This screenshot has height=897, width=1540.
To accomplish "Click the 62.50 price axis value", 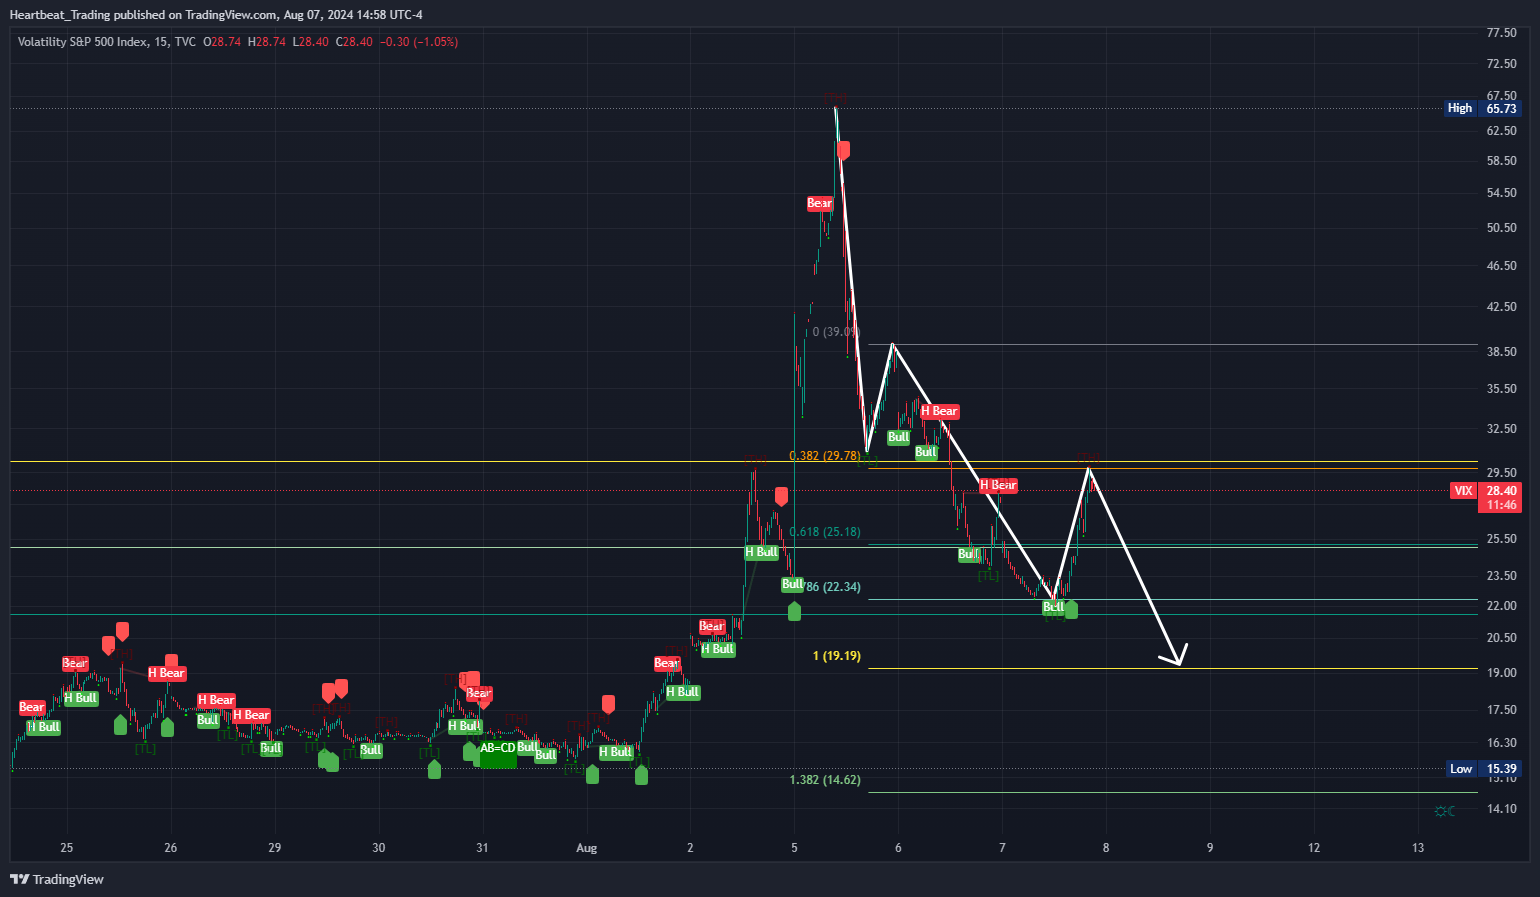I will pos(1501,130).
